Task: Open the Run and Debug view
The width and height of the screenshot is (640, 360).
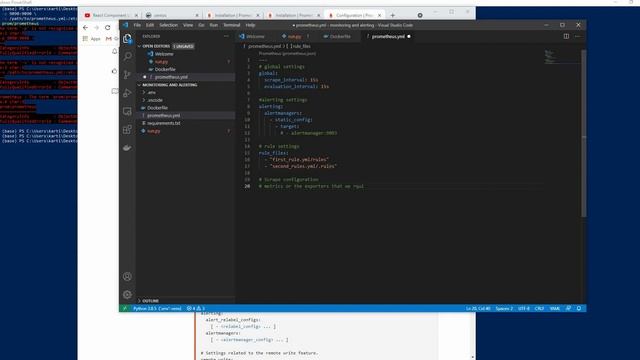Action: point(127,93)
